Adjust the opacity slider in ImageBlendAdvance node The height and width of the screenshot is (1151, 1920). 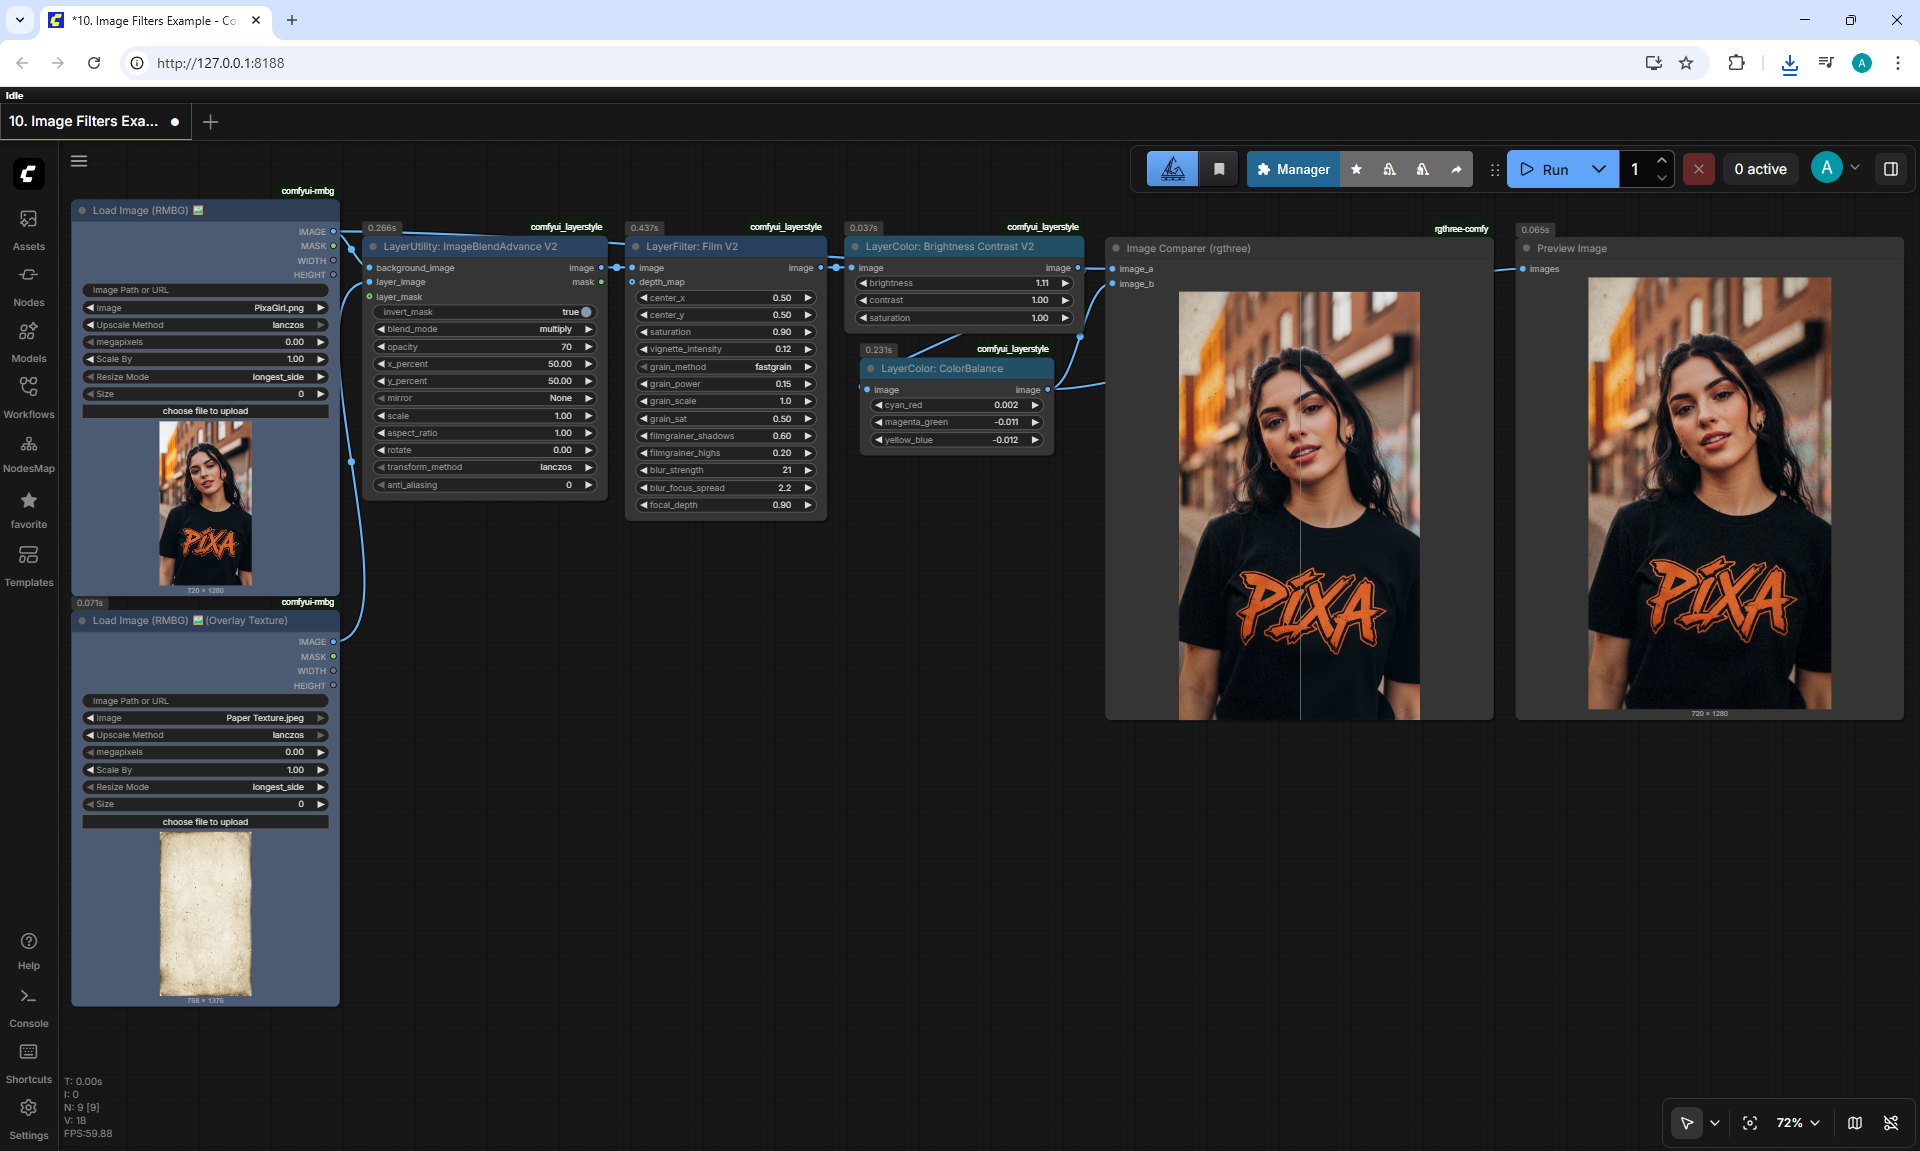click(485, 347)
